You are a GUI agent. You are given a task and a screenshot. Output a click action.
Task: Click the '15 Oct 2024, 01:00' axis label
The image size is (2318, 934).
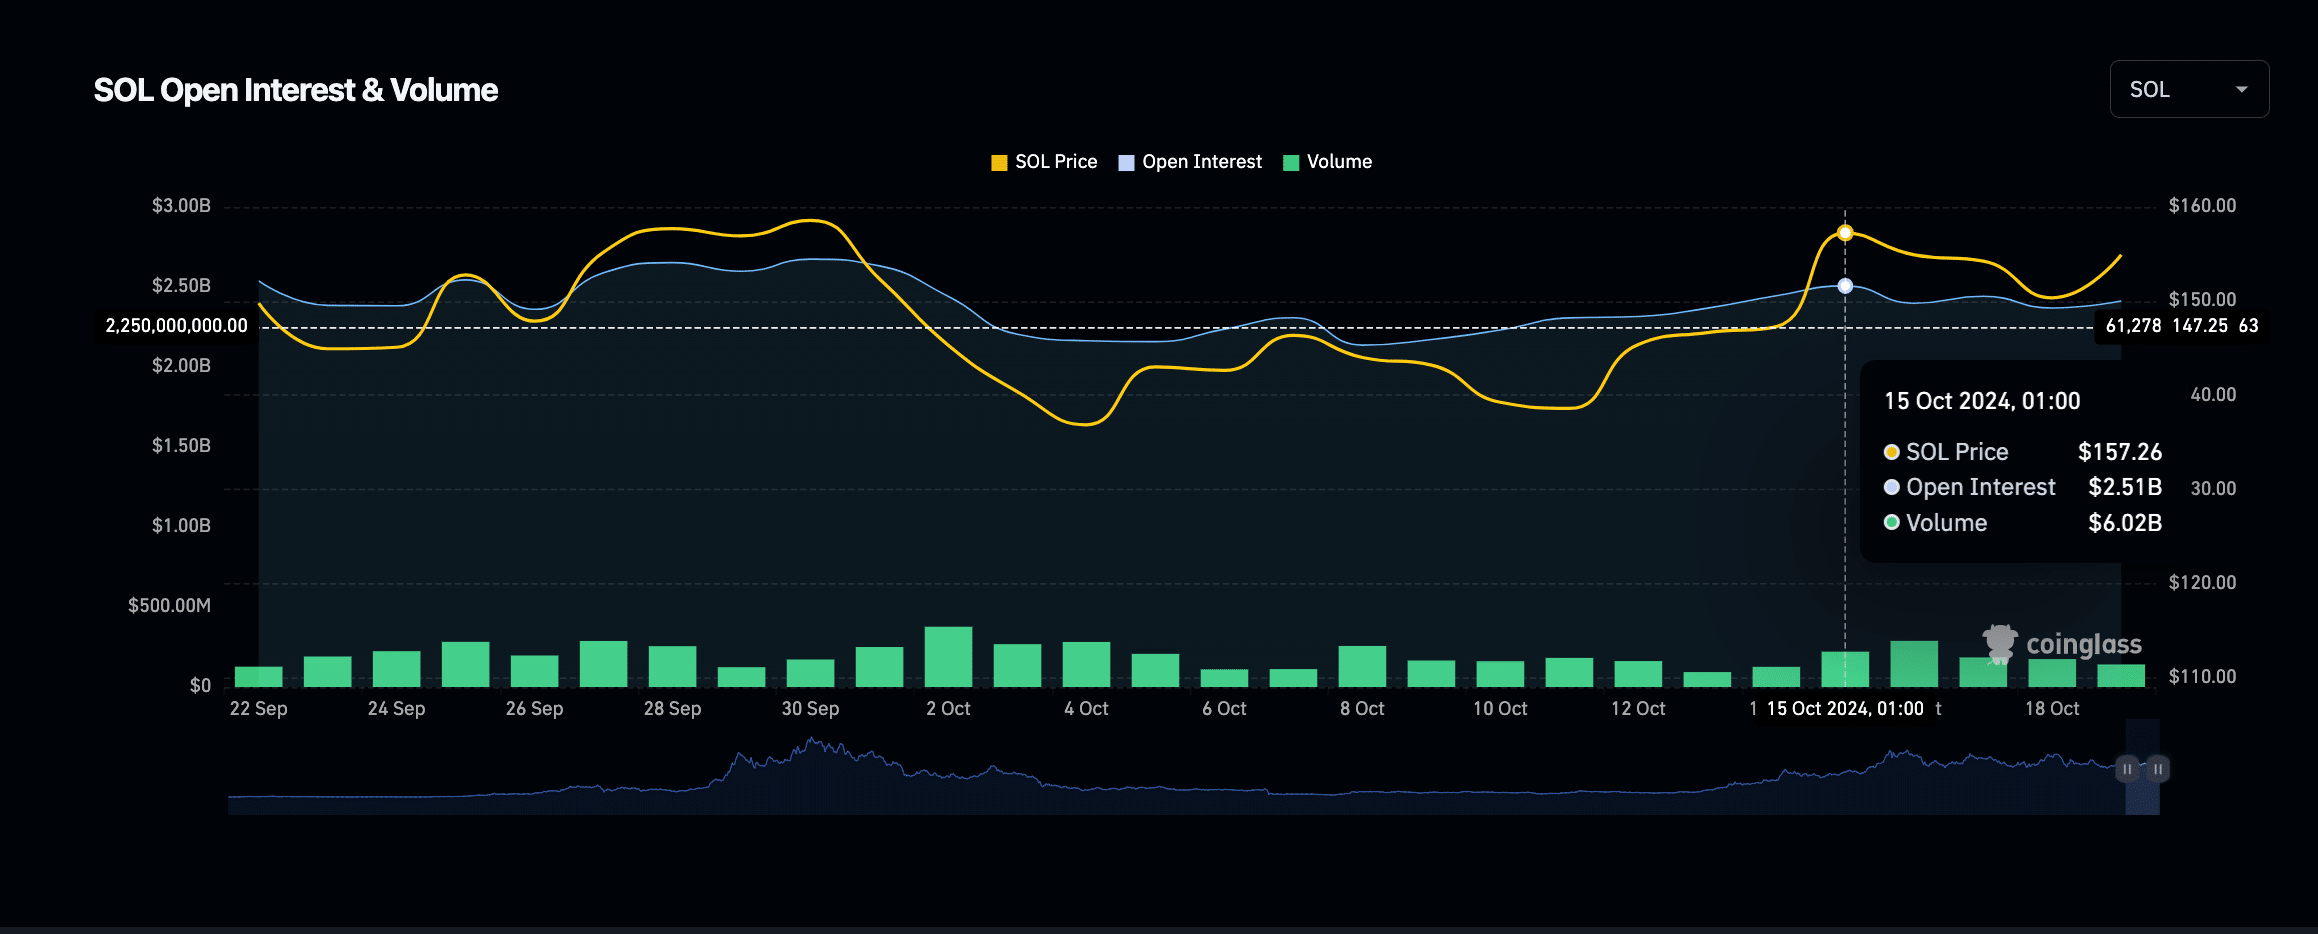[x=1845, y=709]
